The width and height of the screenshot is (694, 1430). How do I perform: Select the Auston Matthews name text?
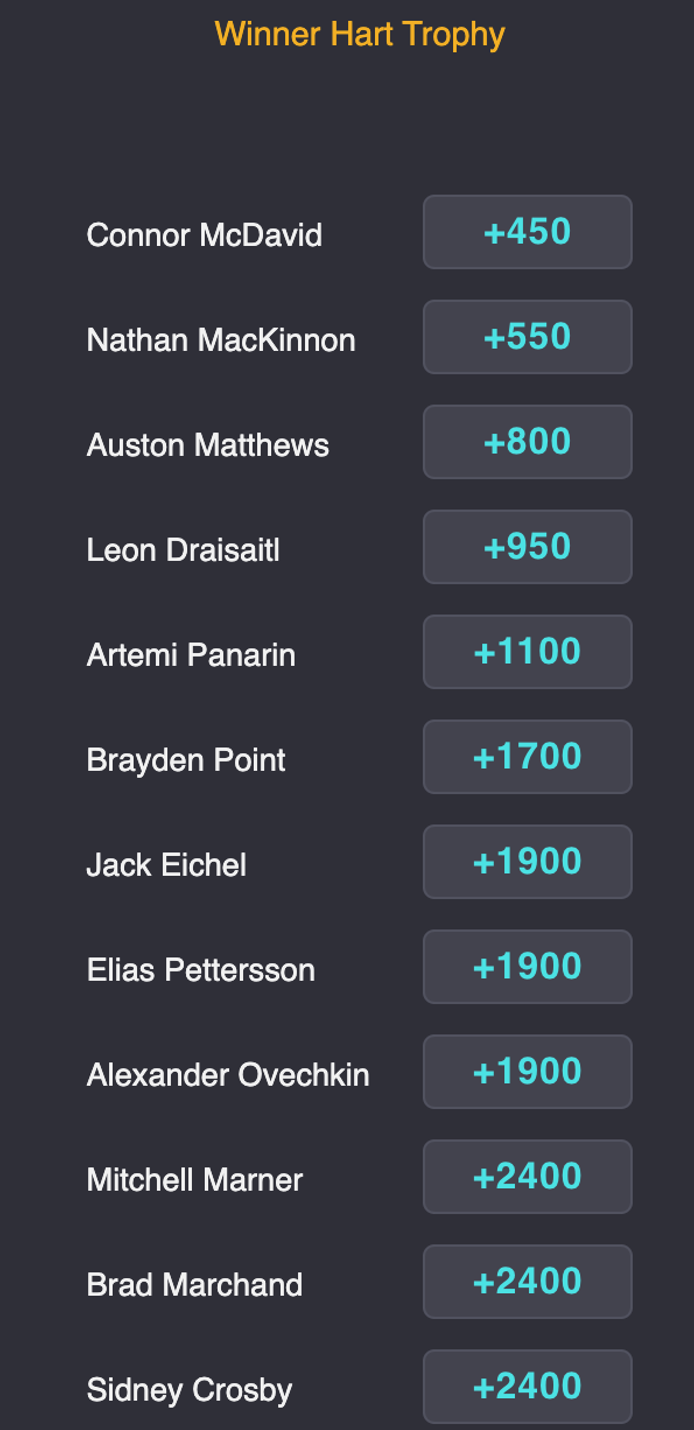(208, 445)
